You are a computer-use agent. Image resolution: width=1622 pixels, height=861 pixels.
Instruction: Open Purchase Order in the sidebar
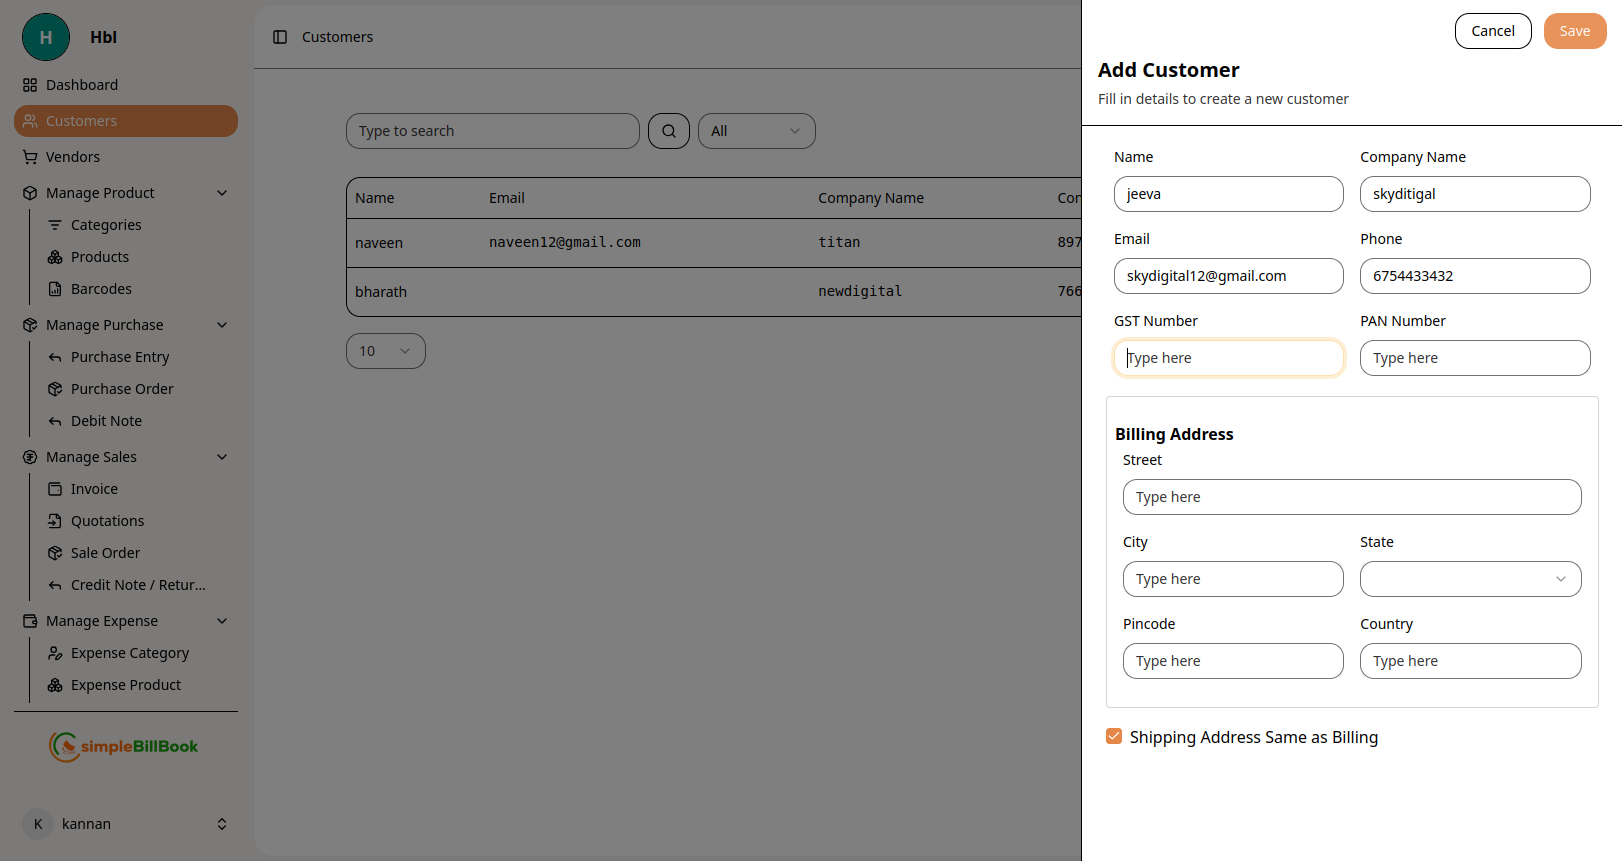tap(122, 389)
